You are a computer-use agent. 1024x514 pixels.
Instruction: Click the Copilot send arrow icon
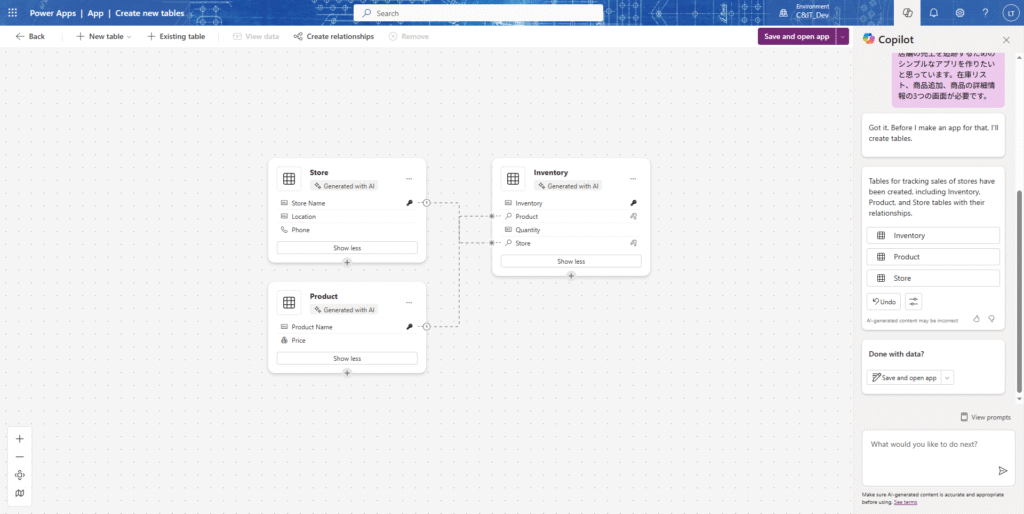pyautogui.click(x=1002, y=470)
